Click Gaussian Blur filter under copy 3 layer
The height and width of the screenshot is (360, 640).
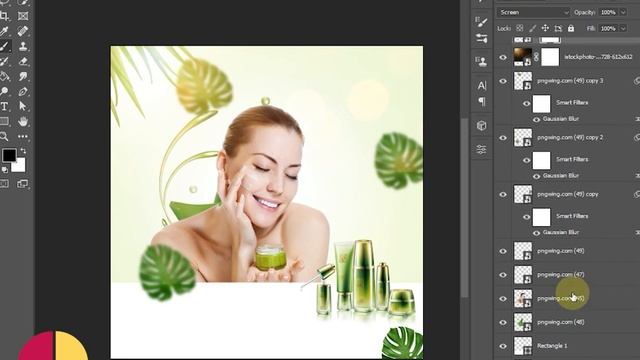(x=561, y=119)
